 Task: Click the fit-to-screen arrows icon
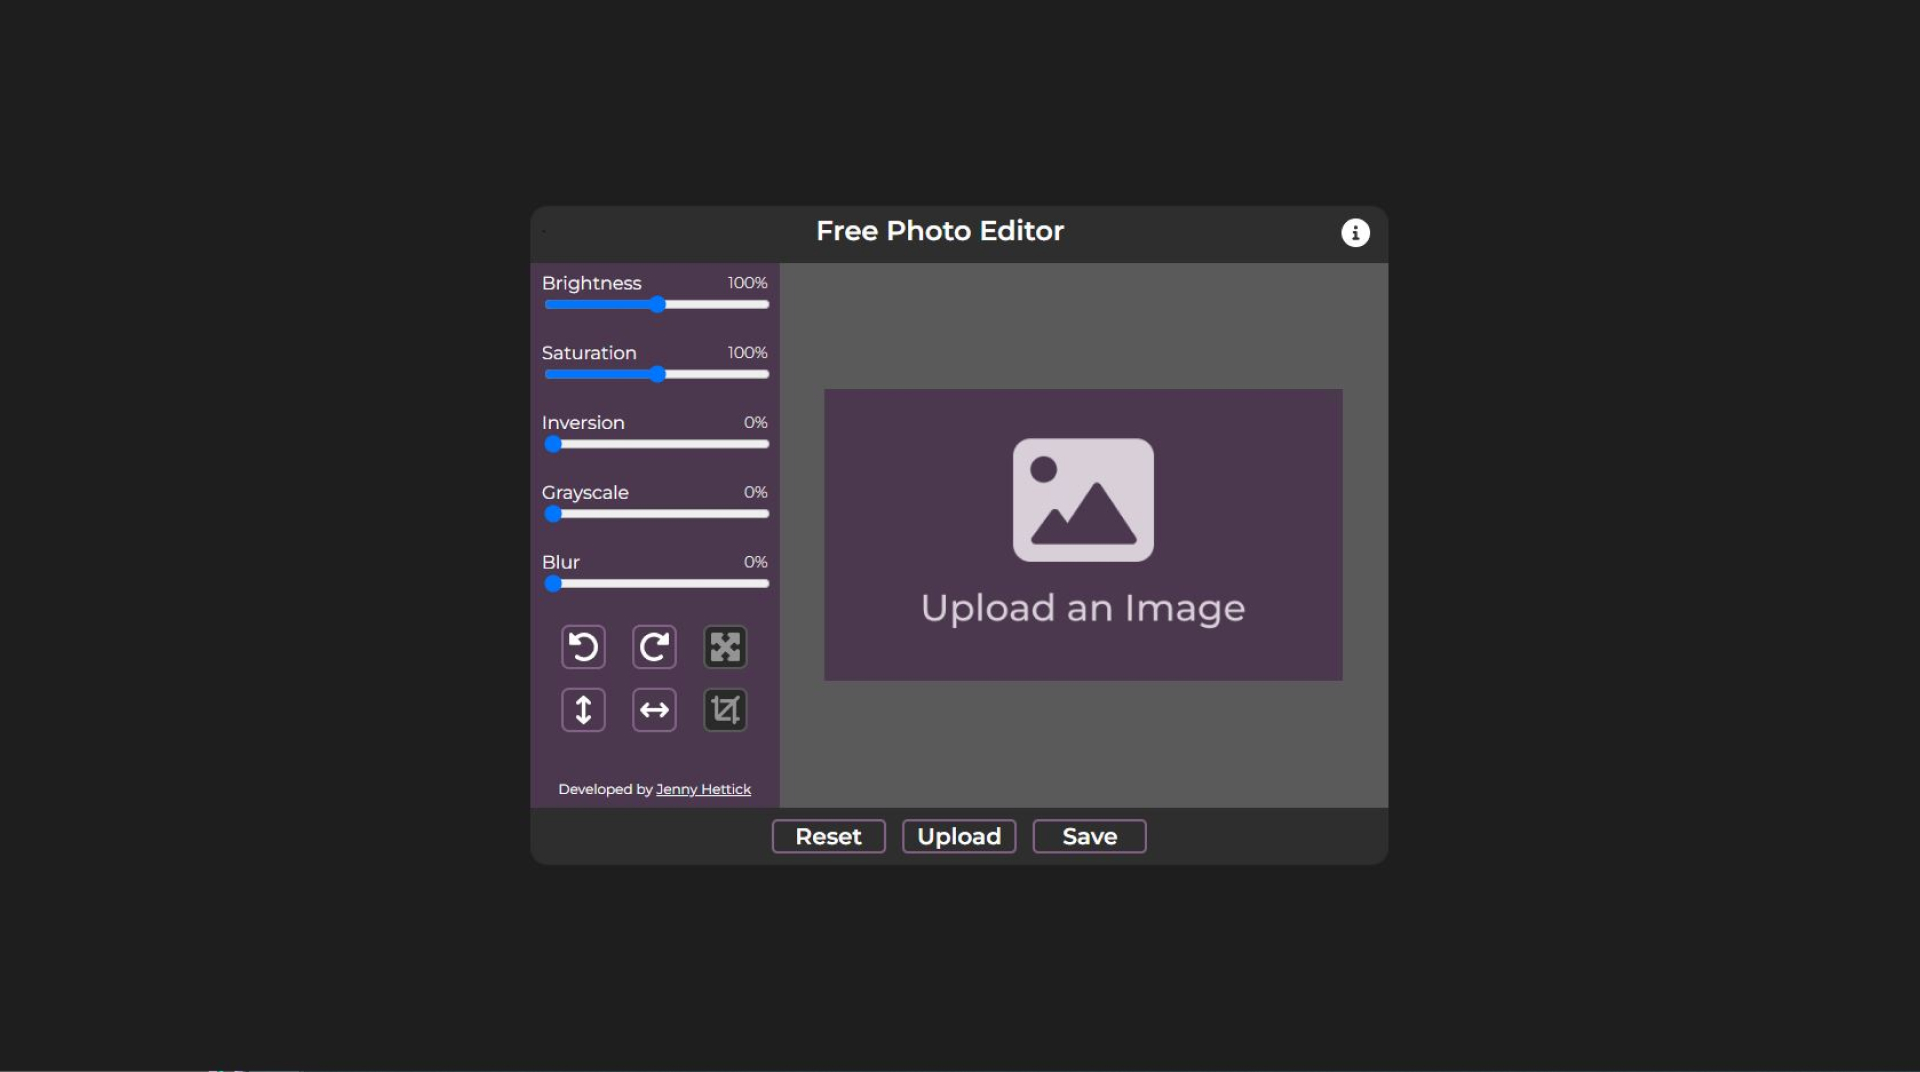(724, 647)
